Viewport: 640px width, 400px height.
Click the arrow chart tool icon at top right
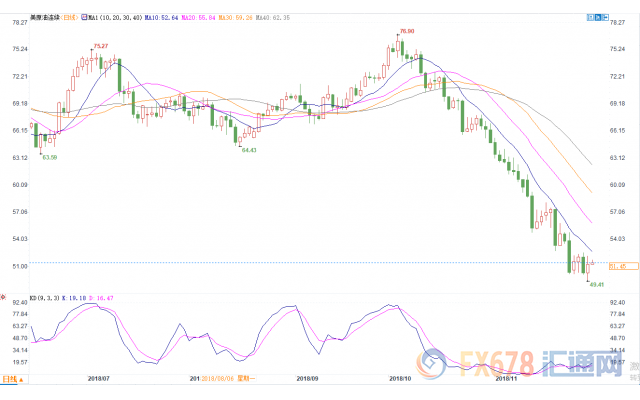click(x=605, y=17)
